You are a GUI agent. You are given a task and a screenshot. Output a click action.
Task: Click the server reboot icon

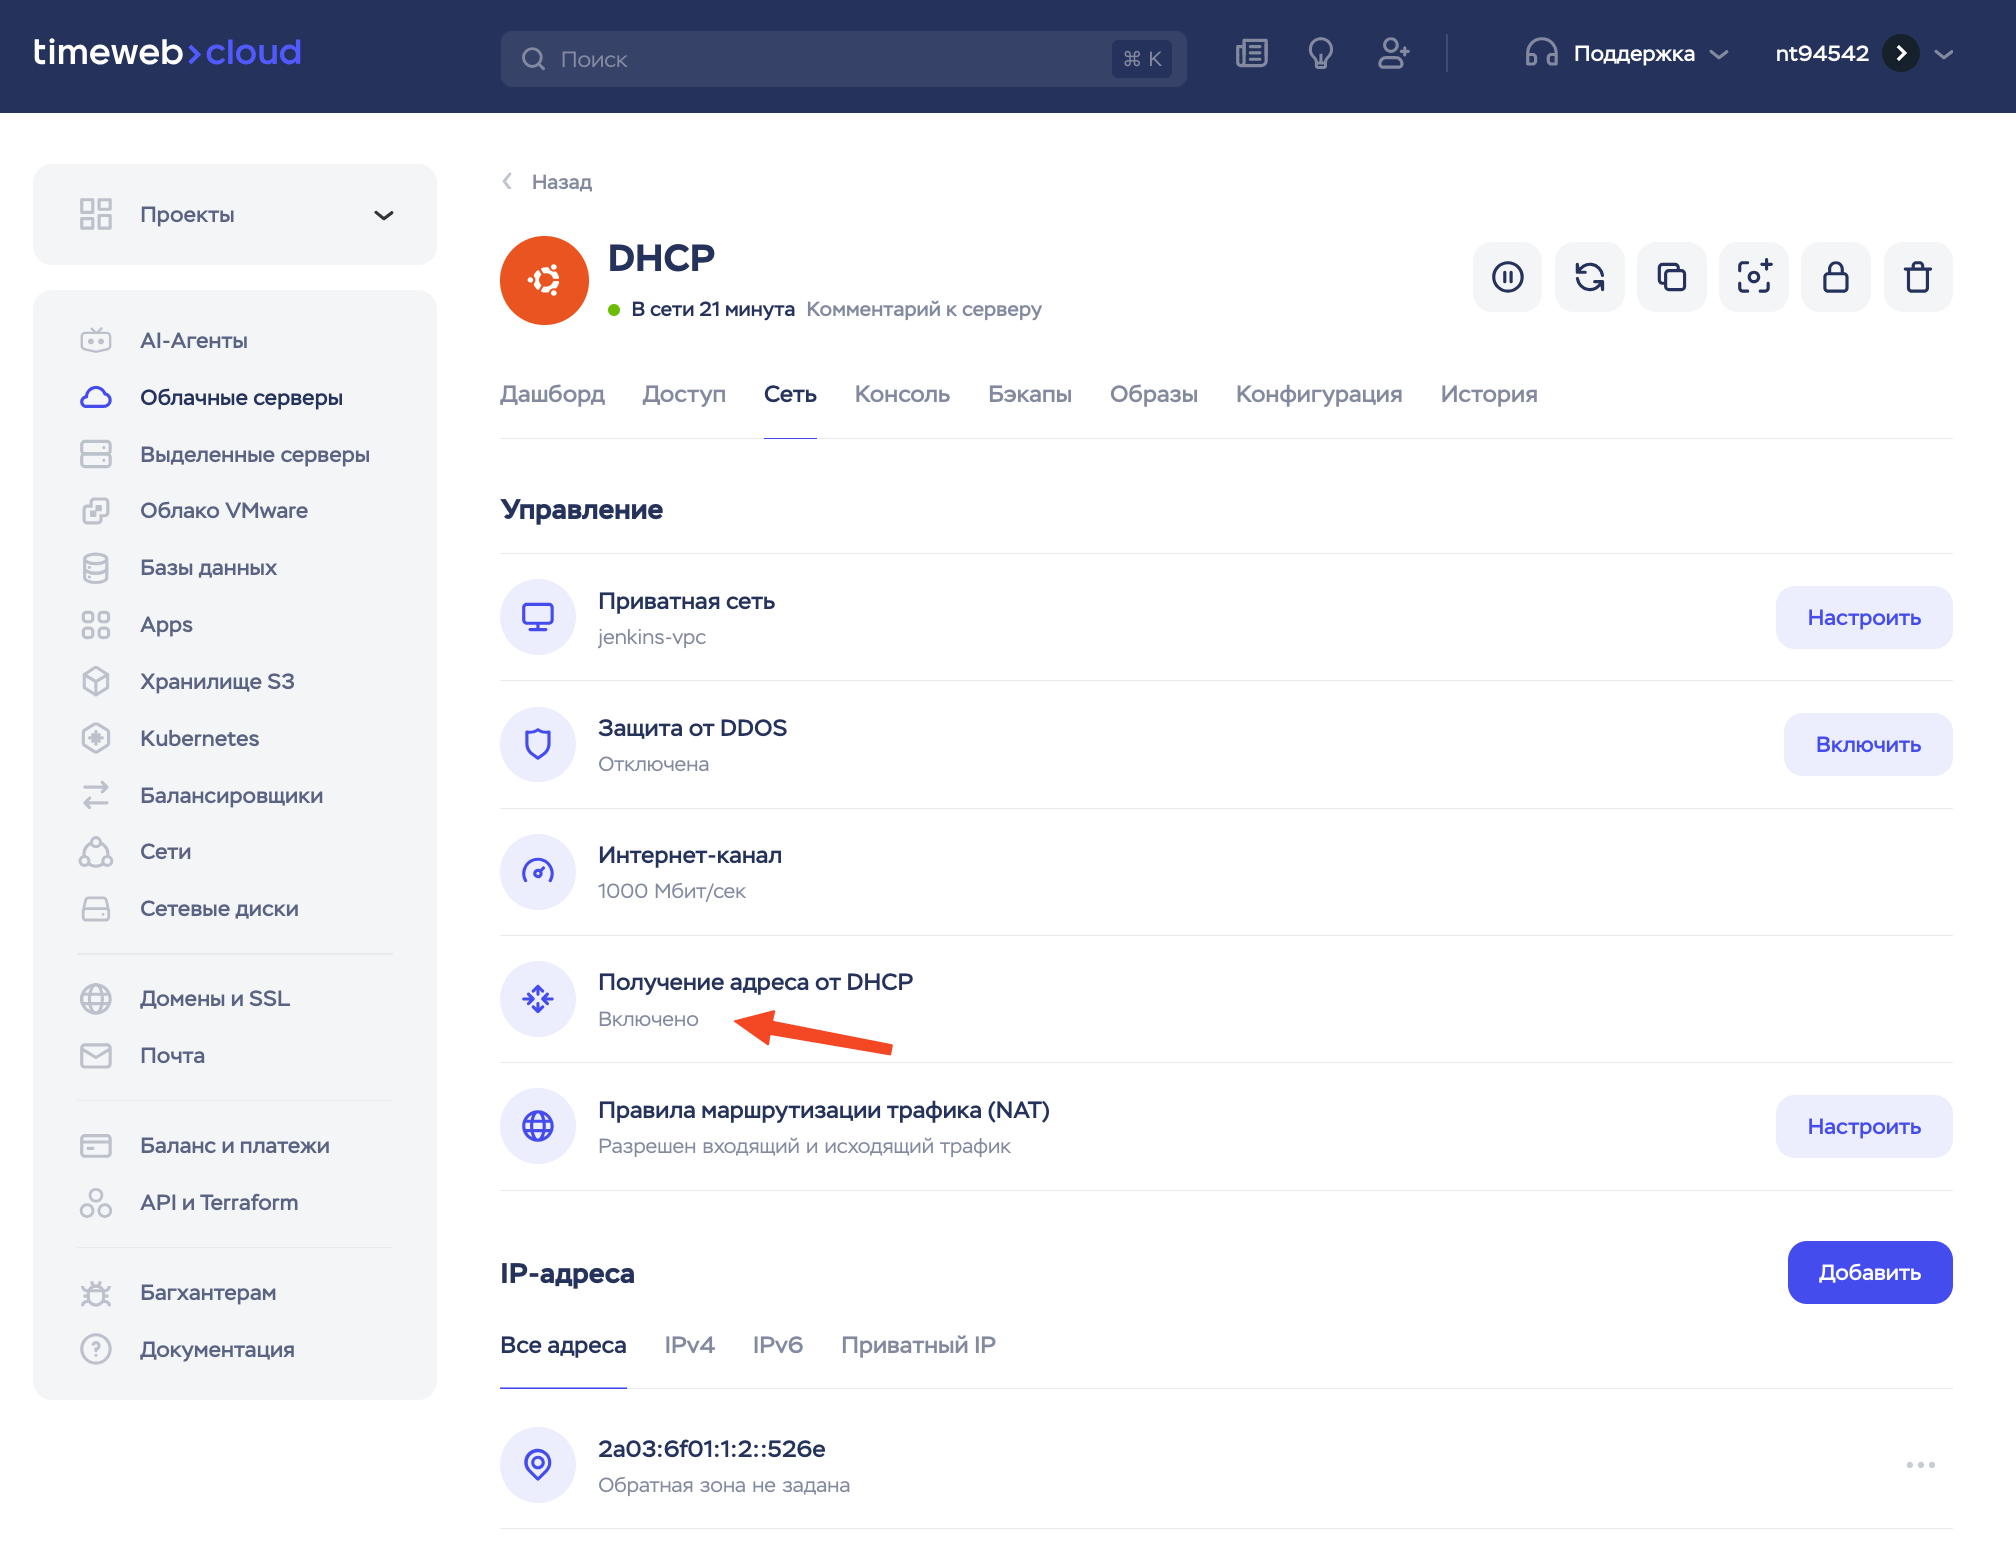point(1589,277)
